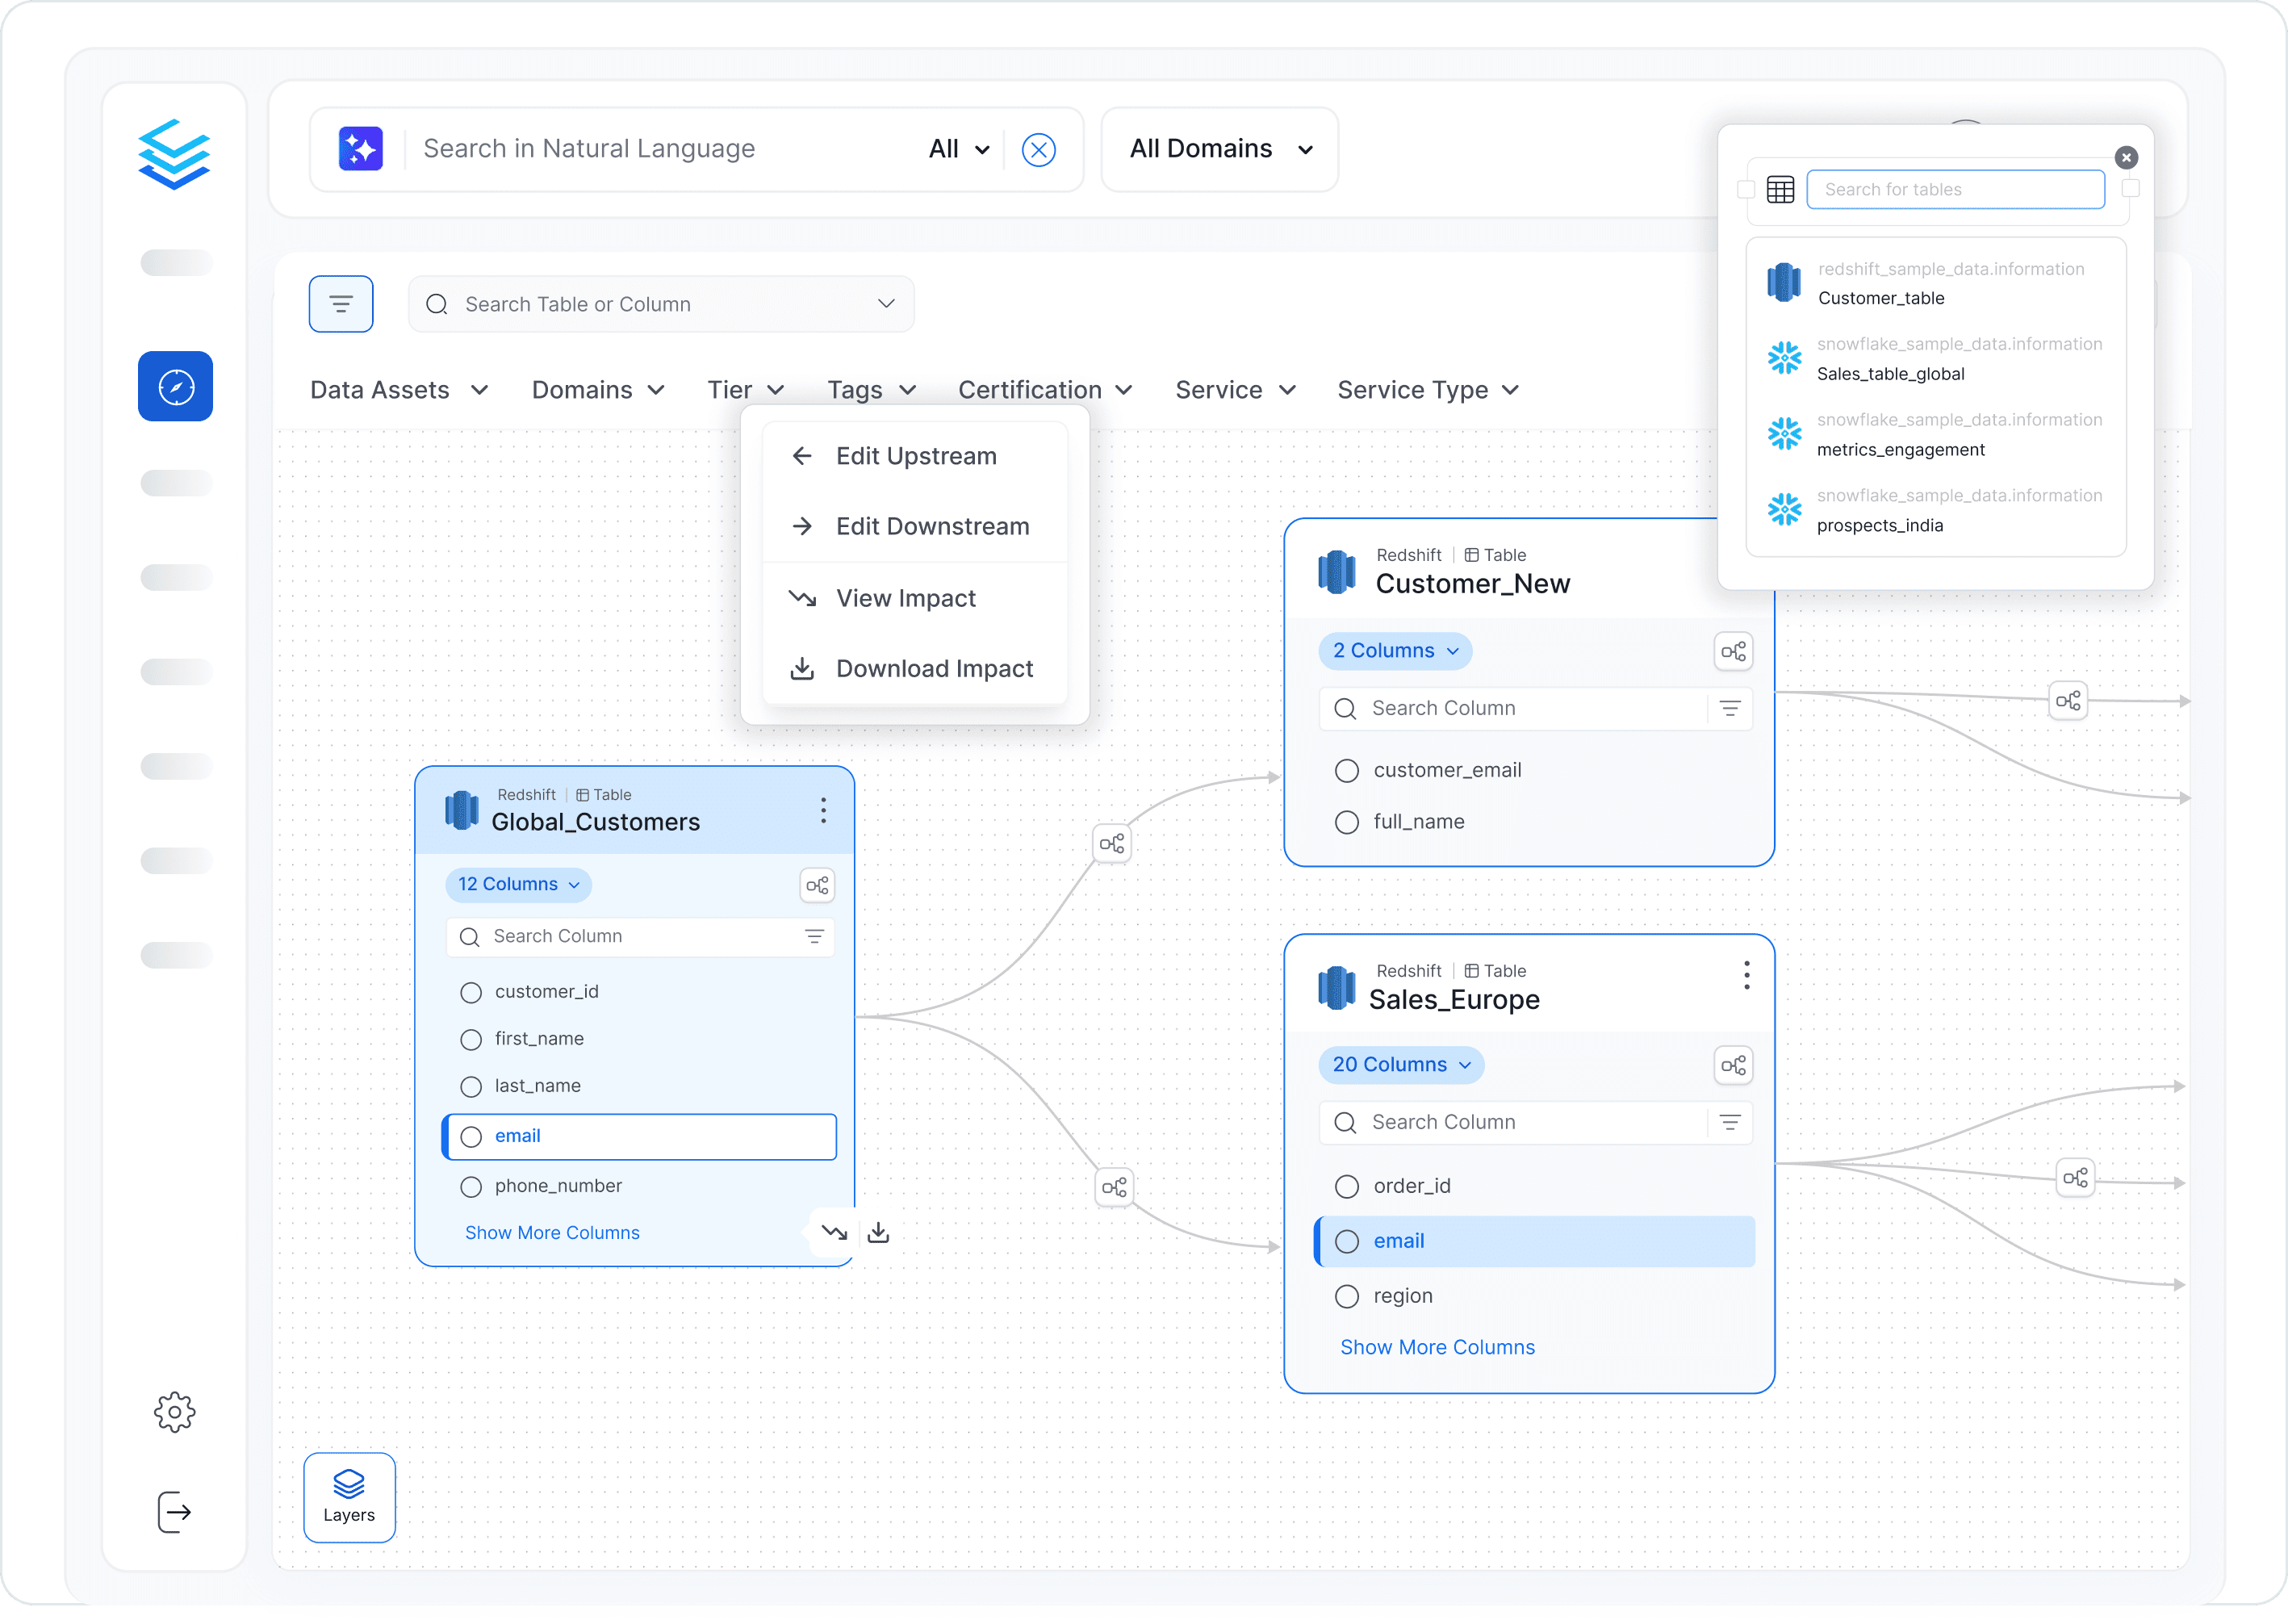Open the Explore compass icon in sidebar
The image size is (2288, 1624).
tap(175, 386)
